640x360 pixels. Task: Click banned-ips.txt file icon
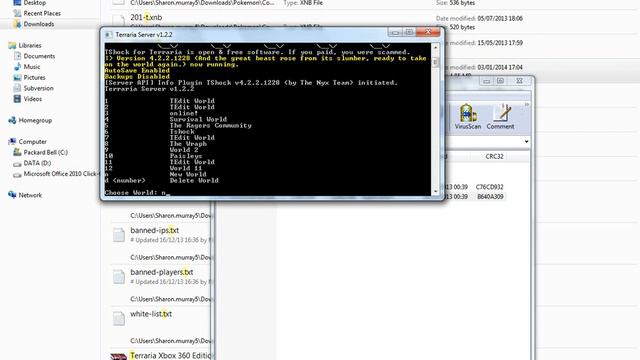pyautogui.click(x=119, y=235)
